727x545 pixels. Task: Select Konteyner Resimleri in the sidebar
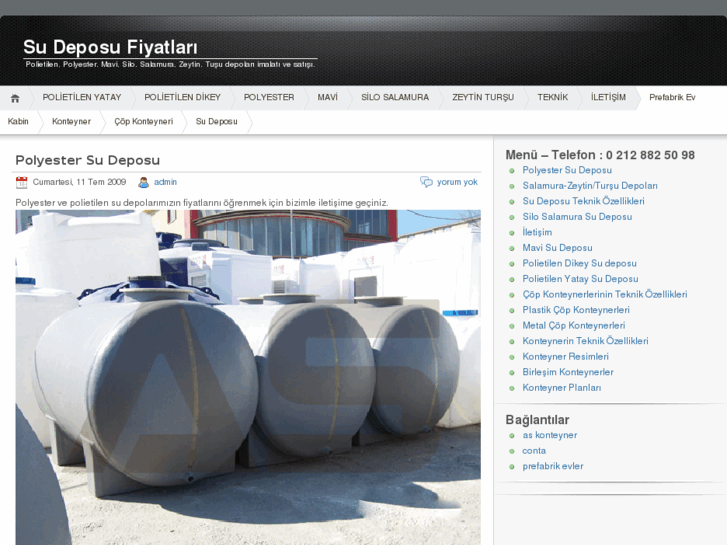pos(565,357)
